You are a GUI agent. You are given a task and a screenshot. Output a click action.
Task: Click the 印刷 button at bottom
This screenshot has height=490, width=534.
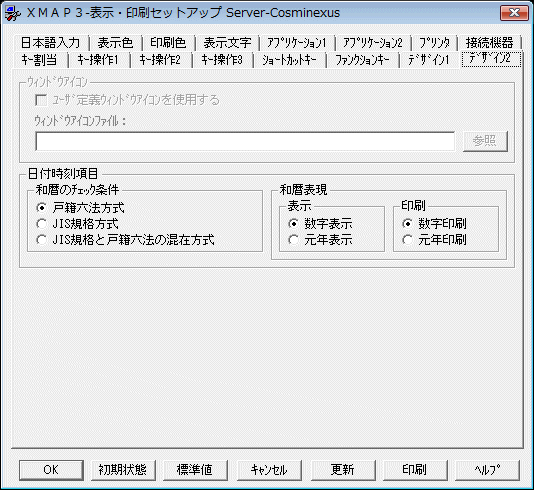(x=415, y=470)
